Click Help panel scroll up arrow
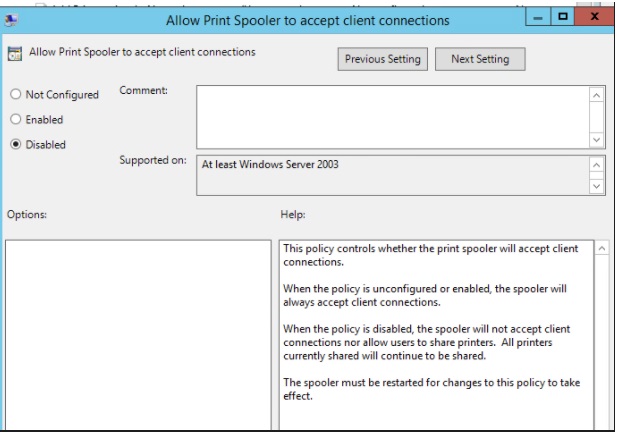 click(602, 248)
